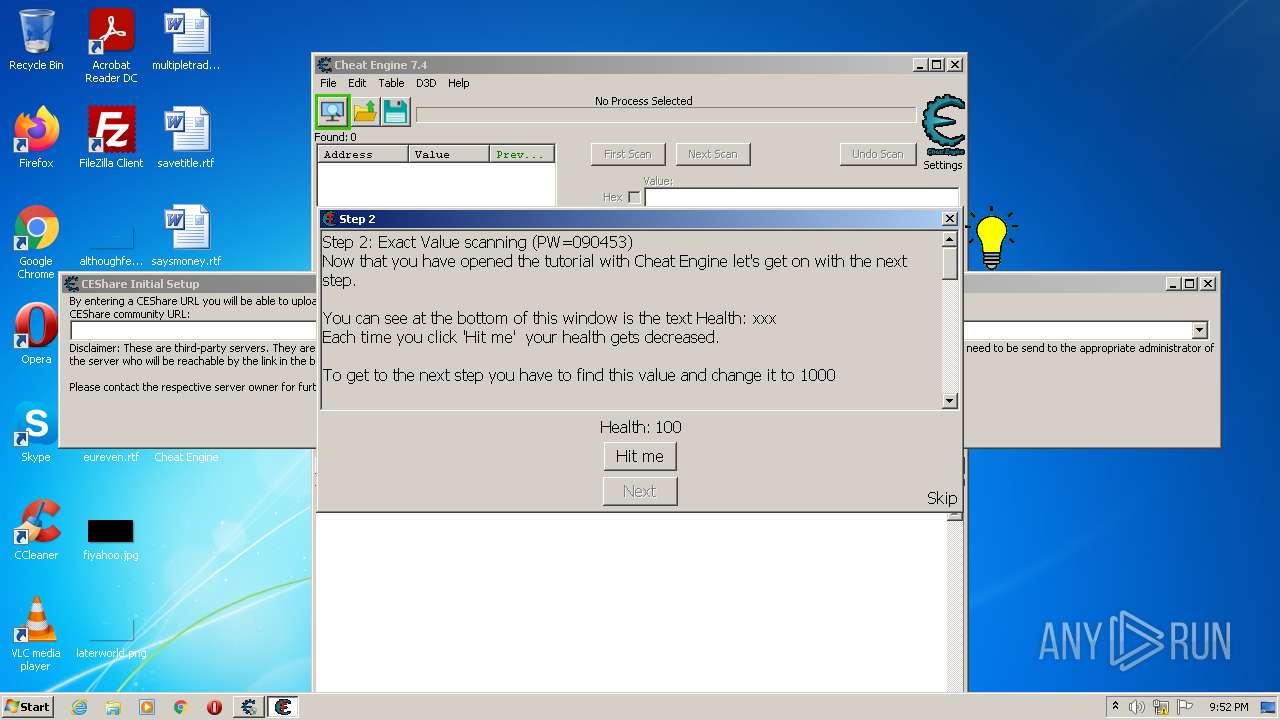Select the FileZilla Client desktop icon
This screenshot has height=720, width=1280.
click(111, 138)
